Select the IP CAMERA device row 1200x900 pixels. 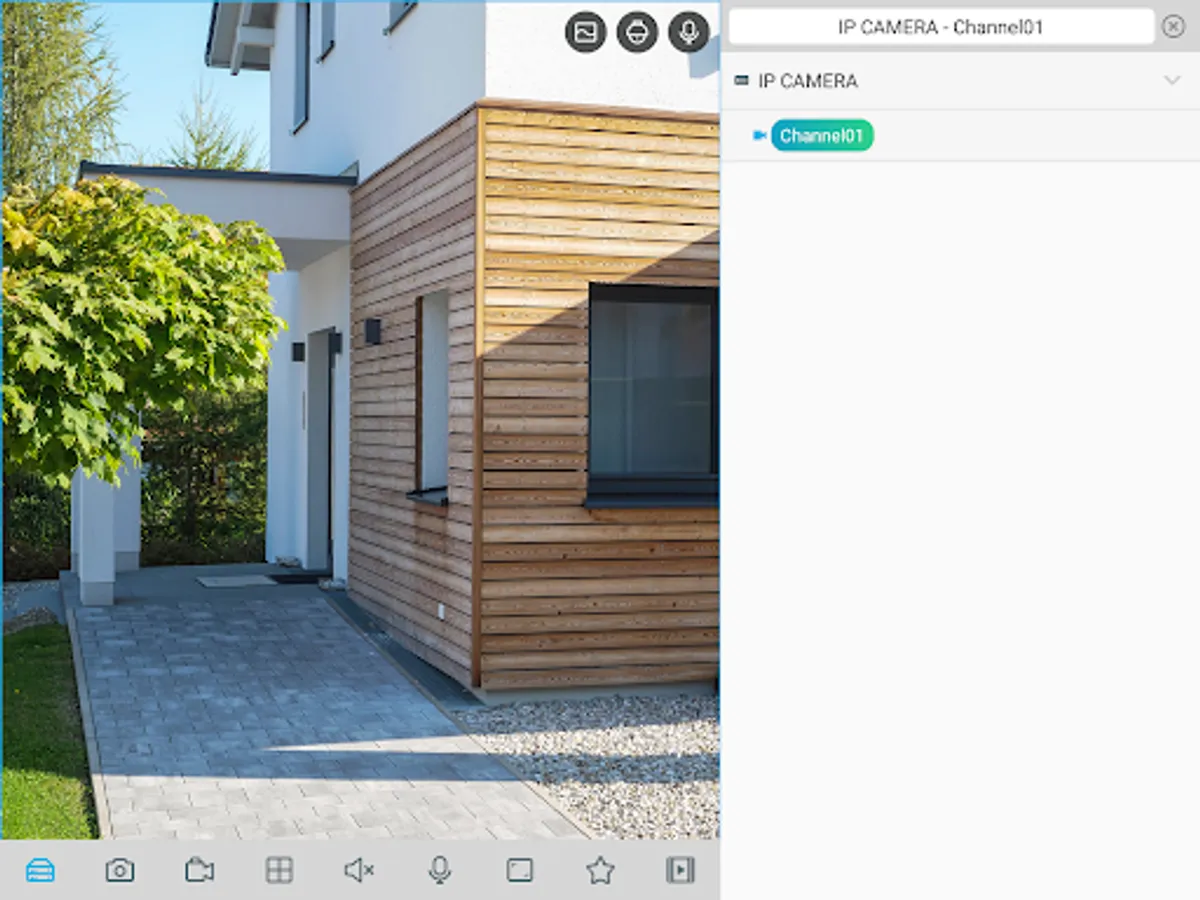point(960,81)
